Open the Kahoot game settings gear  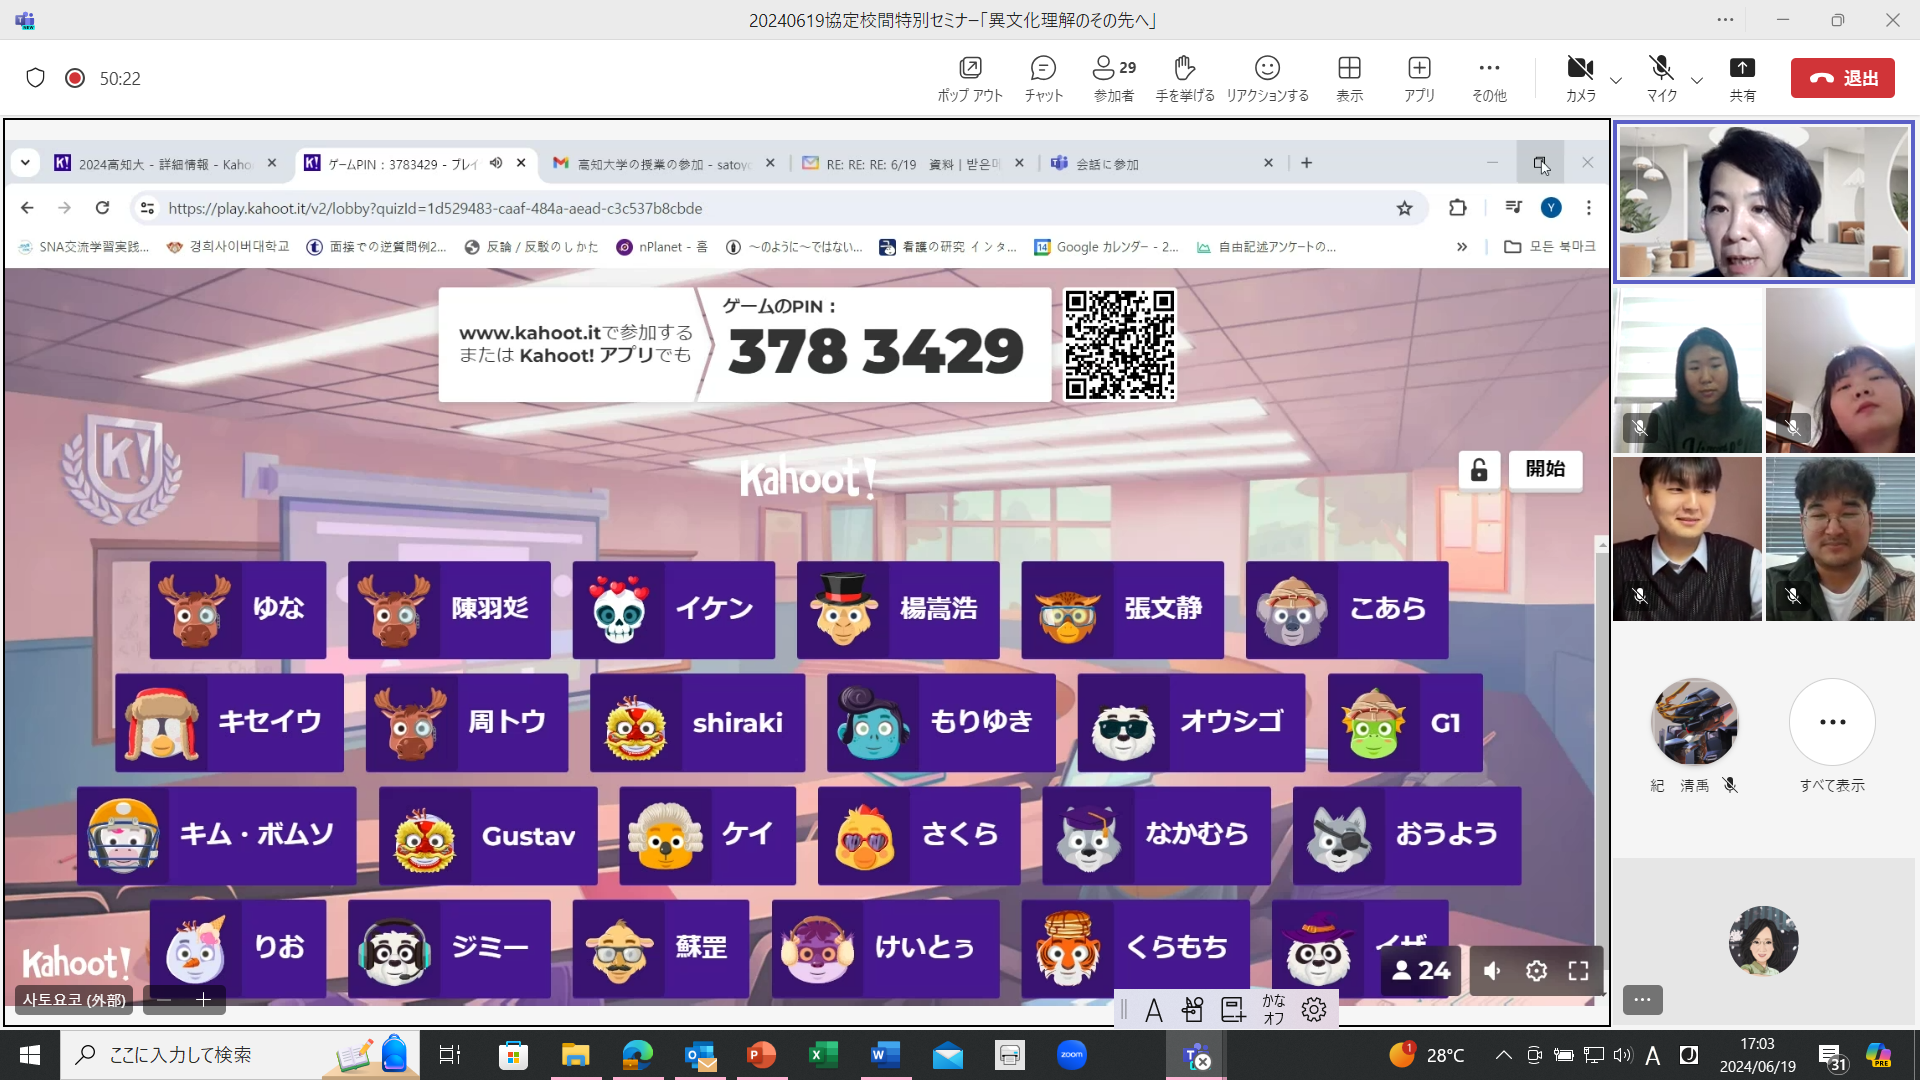point(1536,970)
